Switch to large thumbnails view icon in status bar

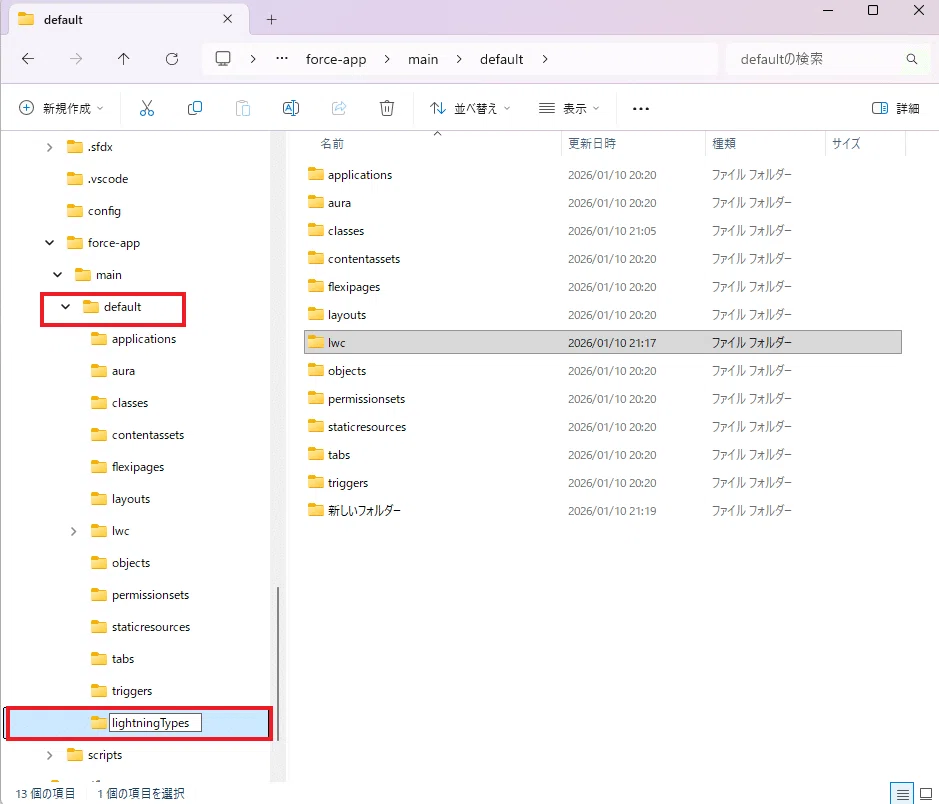(926, 794)
